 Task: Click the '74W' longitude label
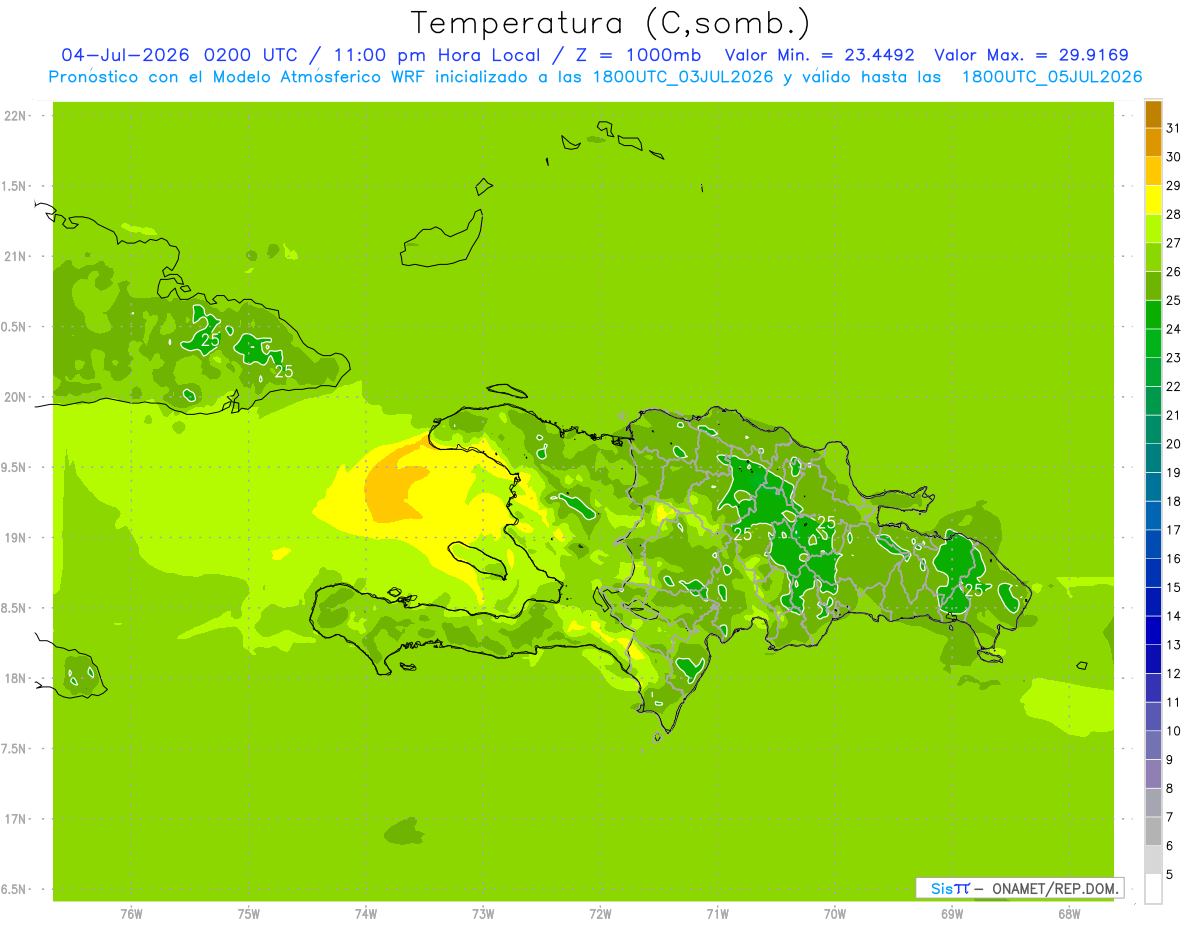pos(366,914)
